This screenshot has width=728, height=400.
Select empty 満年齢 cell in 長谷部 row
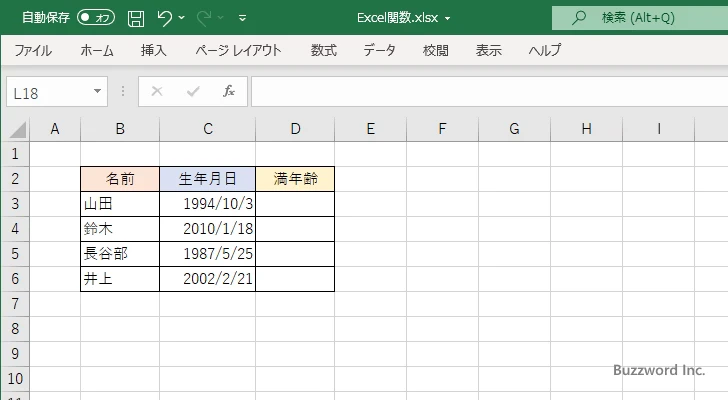tap(295, 254)
